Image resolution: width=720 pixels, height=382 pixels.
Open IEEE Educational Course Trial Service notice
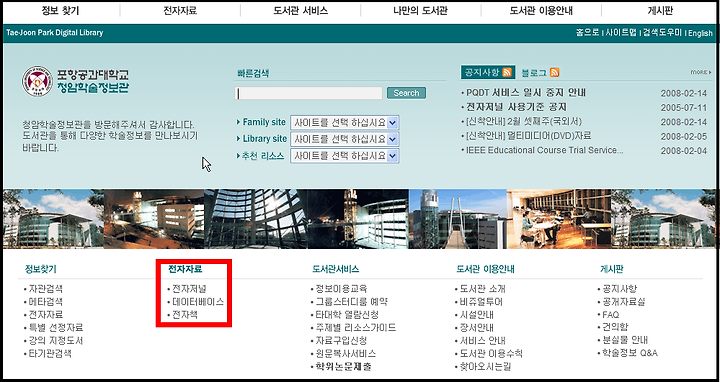[x=545, y=150]
